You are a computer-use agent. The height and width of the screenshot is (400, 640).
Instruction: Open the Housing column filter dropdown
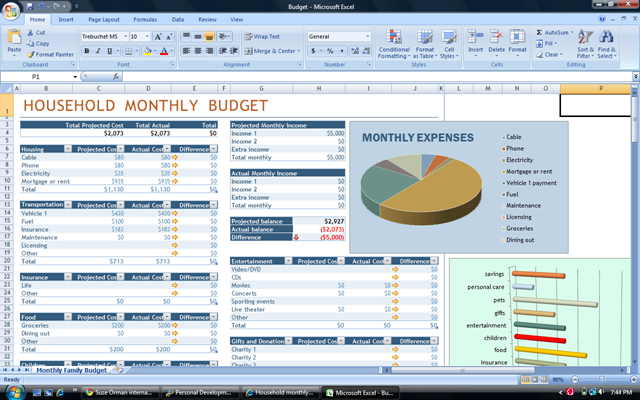tap(68, 149)
